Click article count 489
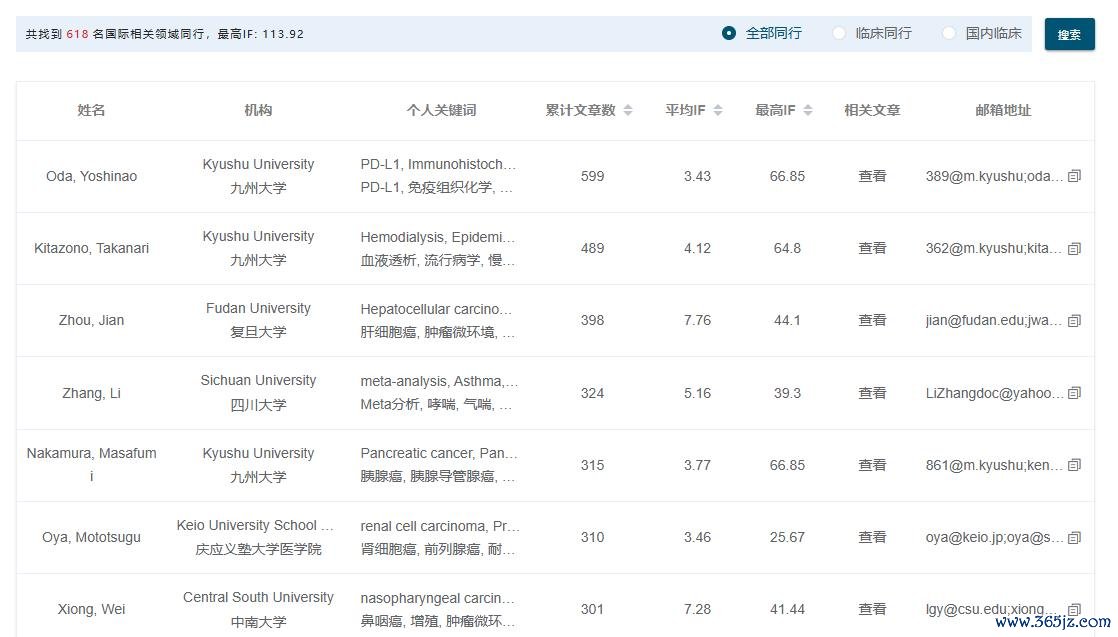The width and height of the screenshot is (1118, 637). (x=593, y=248)
